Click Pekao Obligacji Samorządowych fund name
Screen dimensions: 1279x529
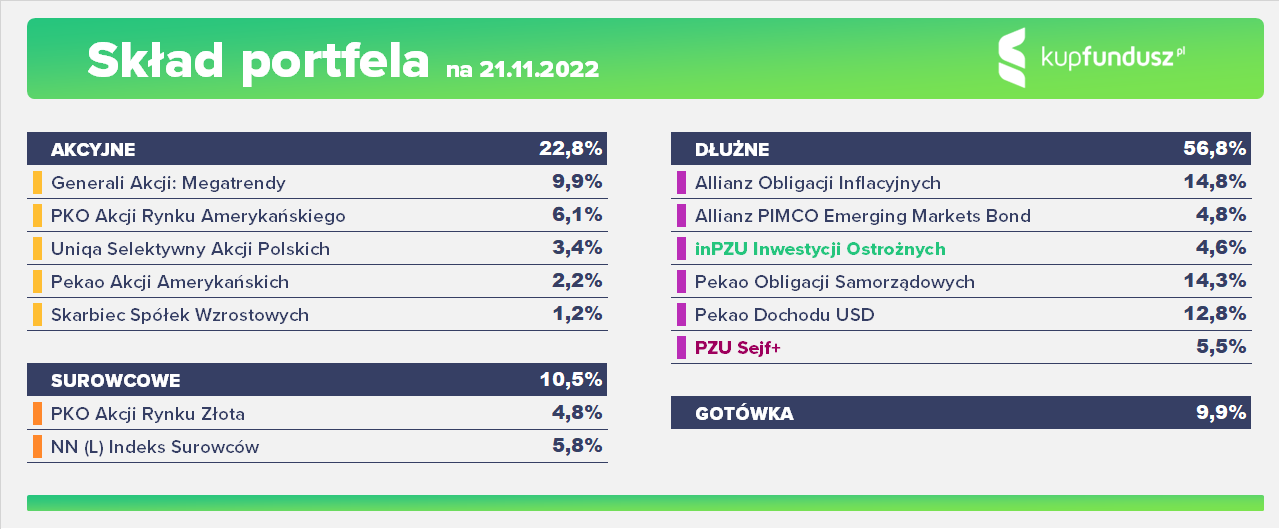click(835, 282)
